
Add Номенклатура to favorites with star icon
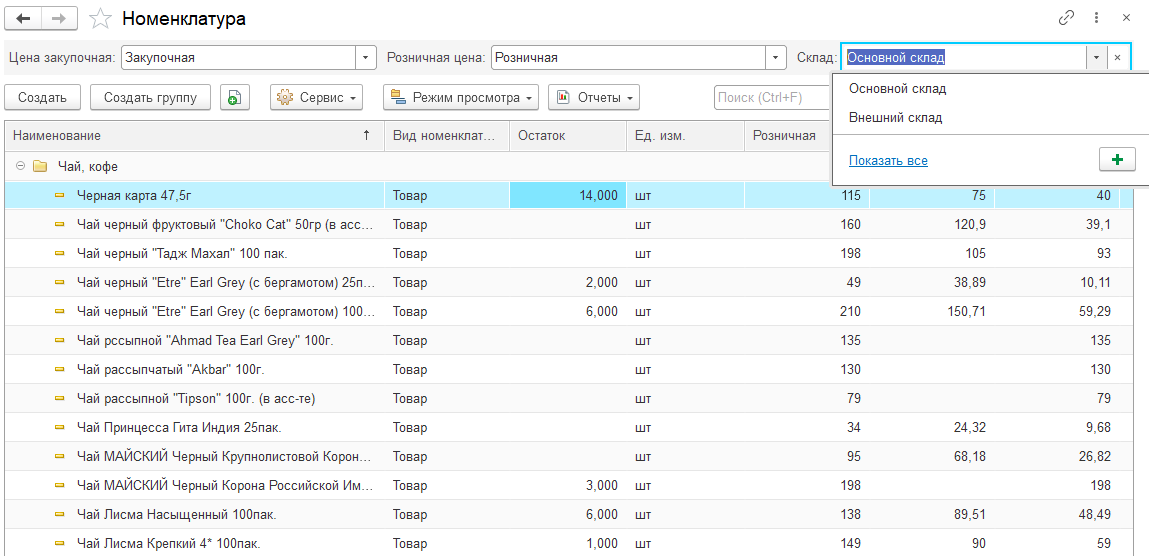tap(100, 19)
